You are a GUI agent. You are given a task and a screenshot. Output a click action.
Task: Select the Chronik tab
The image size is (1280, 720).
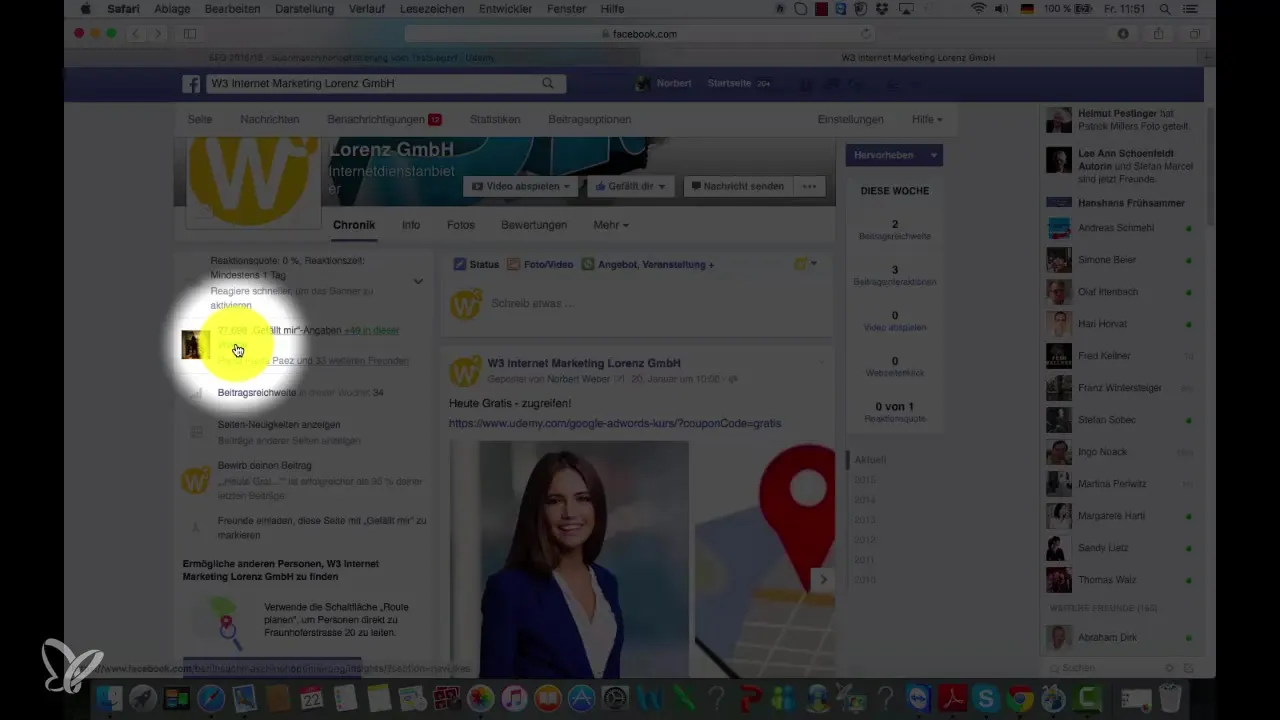click(x=354, y=225)
